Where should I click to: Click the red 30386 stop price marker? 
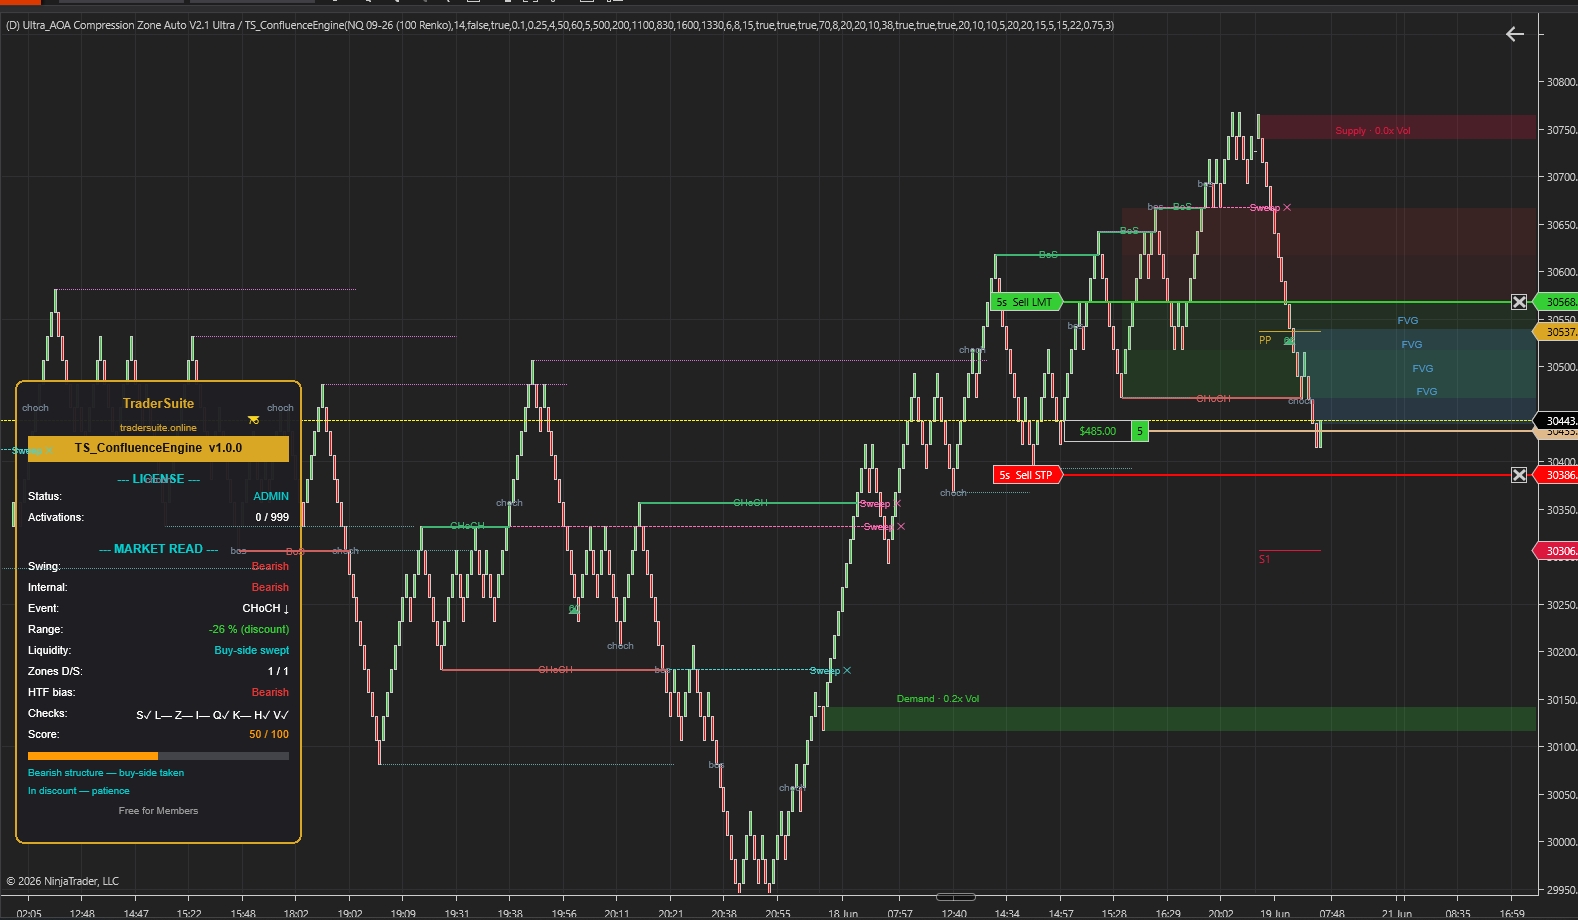click(x=1558, y=475)
